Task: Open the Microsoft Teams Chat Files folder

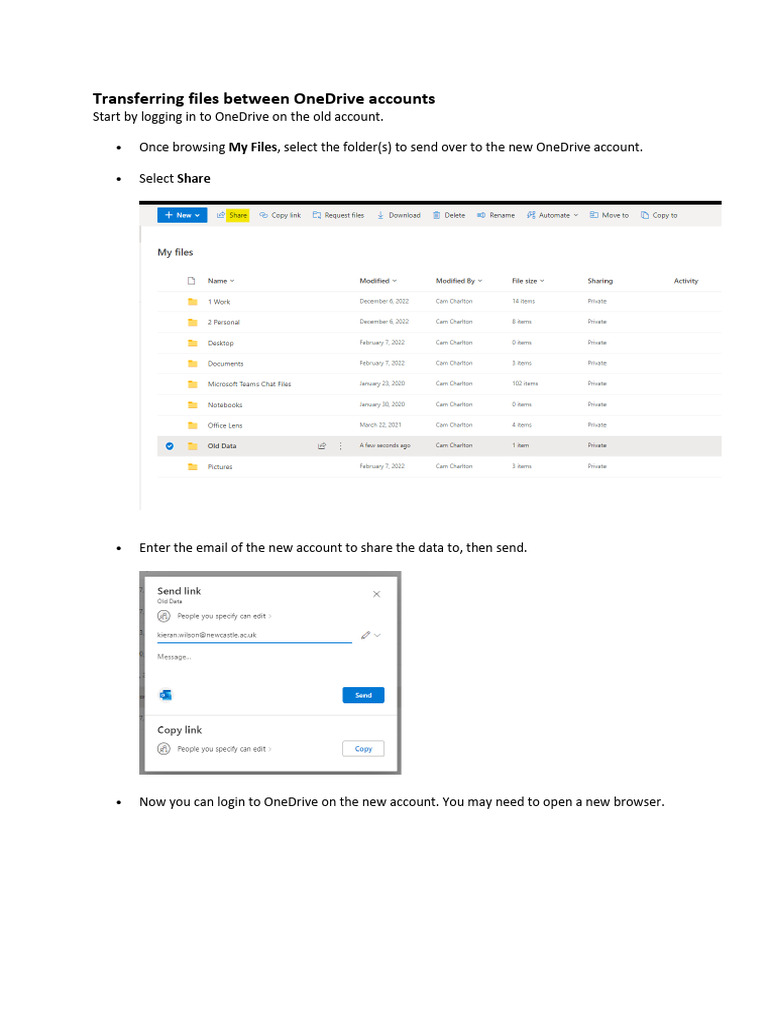Action: (249, 384)
